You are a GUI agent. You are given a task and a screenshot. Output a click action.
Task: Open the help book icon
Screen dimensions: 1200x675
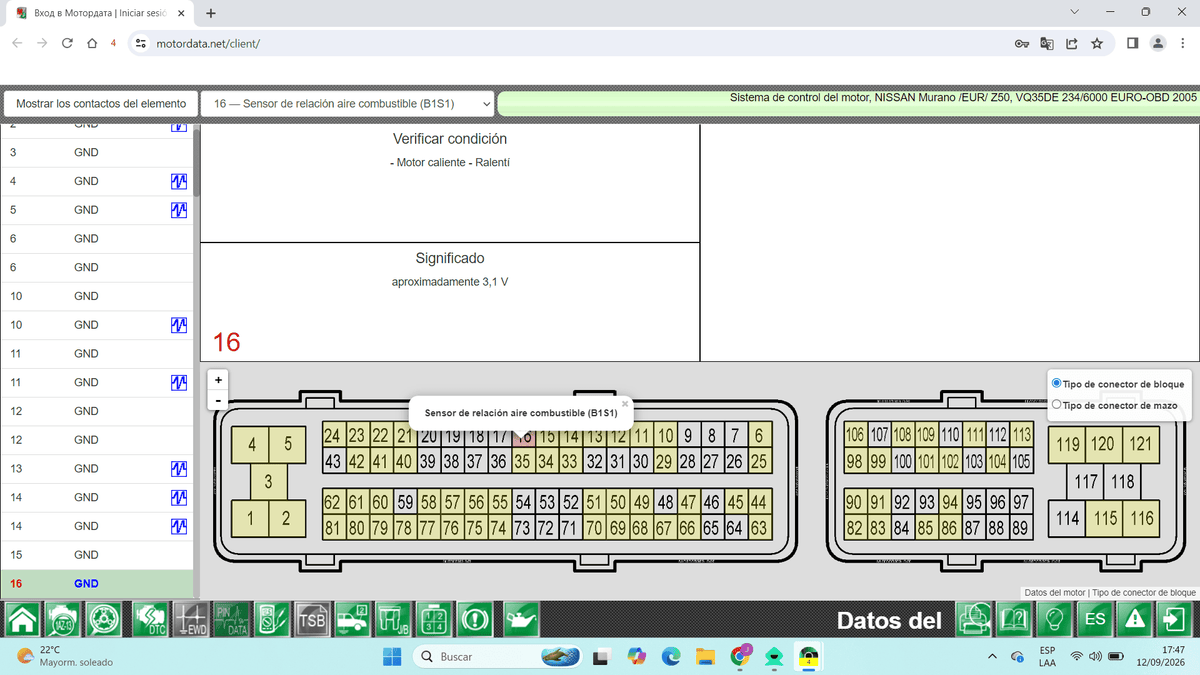tap(1014, 620)
